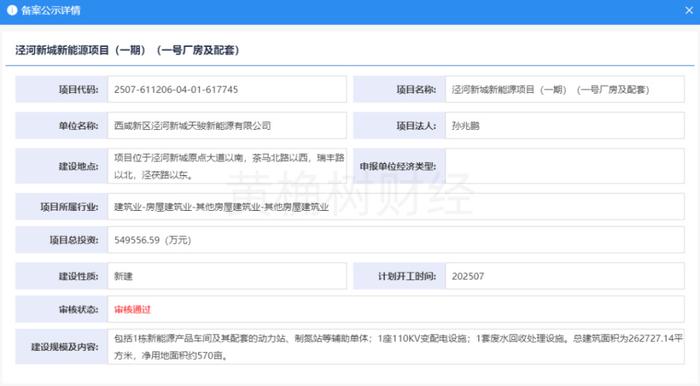The image size is (700, 386).
Task: Select the 项目所属行业 industry field
Action: [x=396, y=207]
